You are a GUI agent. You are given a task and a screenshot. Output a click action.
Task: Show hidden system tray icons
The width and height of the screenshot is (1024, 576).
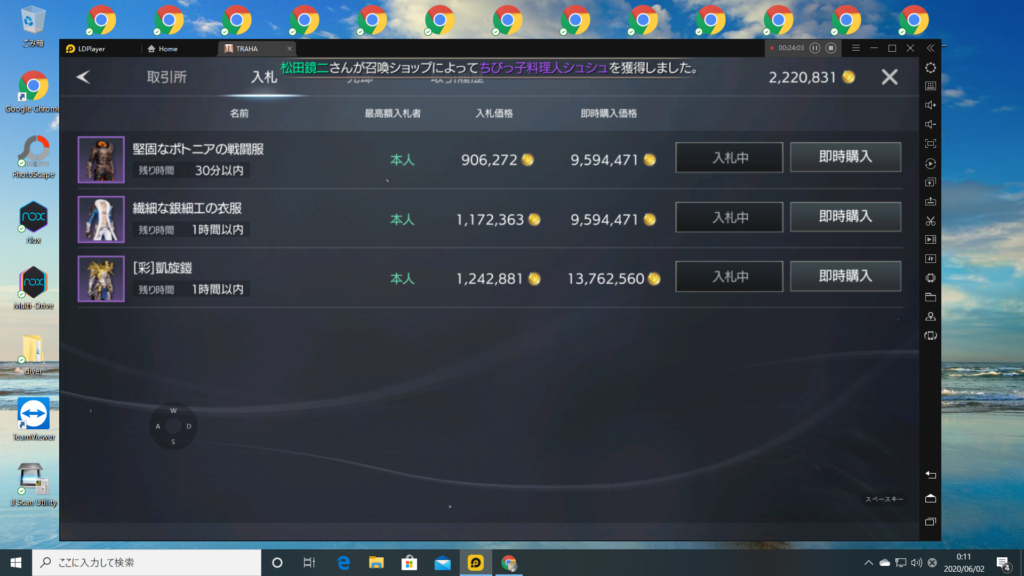tap(868, 563)
